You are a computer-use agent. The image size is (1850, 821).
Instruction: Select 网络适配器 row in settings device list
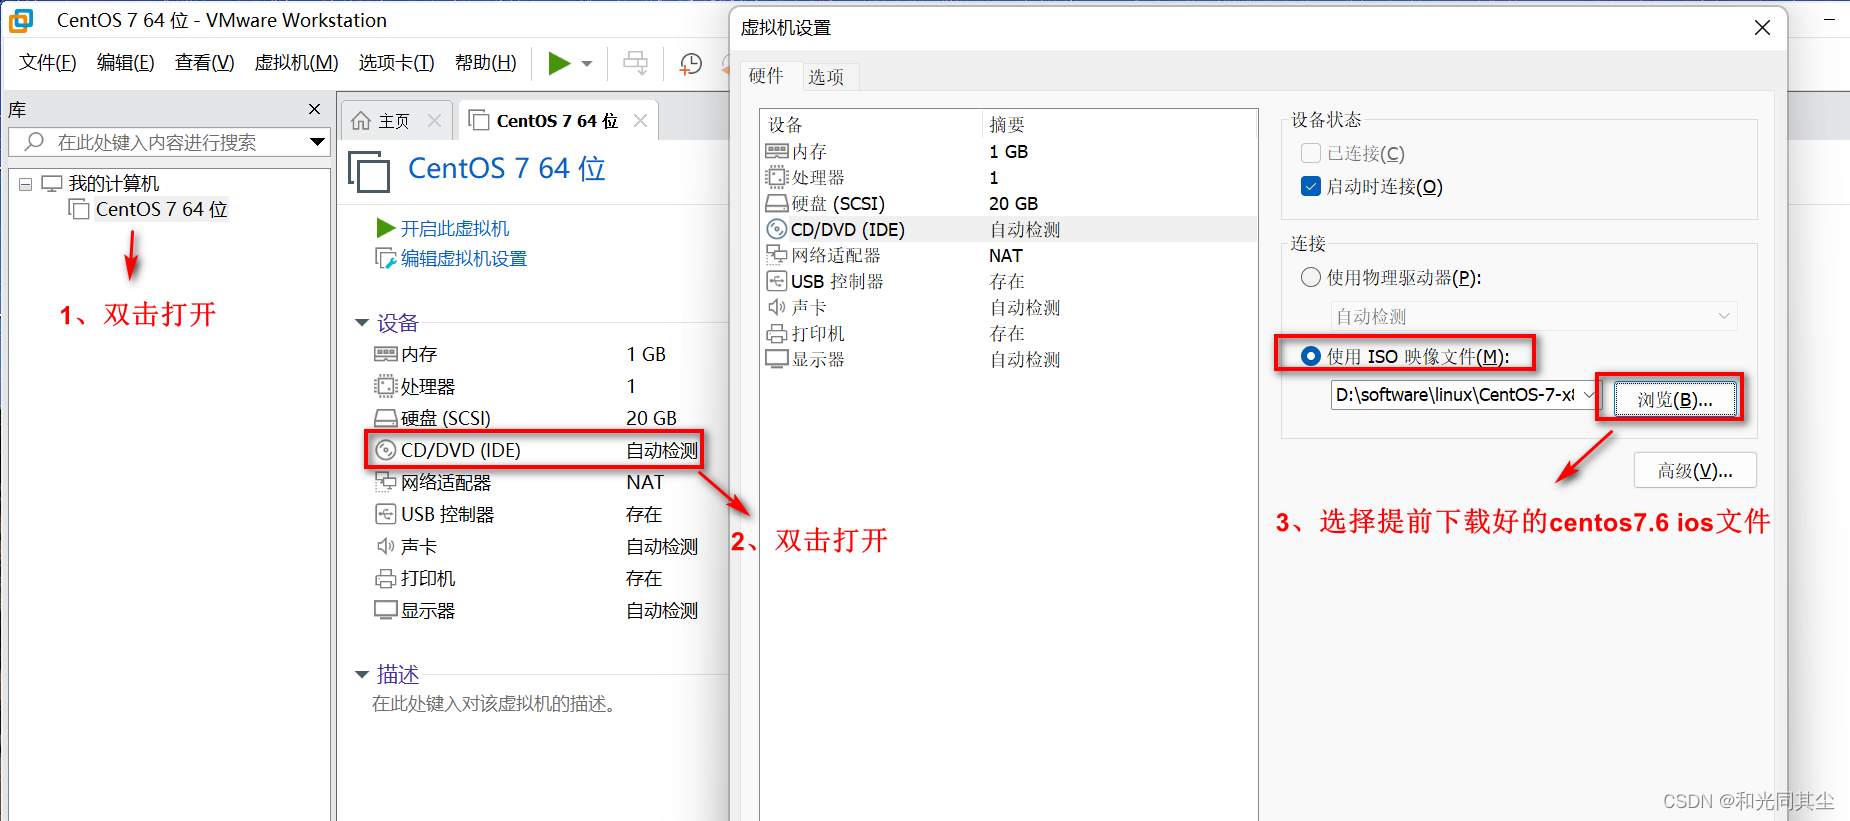pyautogui.click(x=1008, y=255)
